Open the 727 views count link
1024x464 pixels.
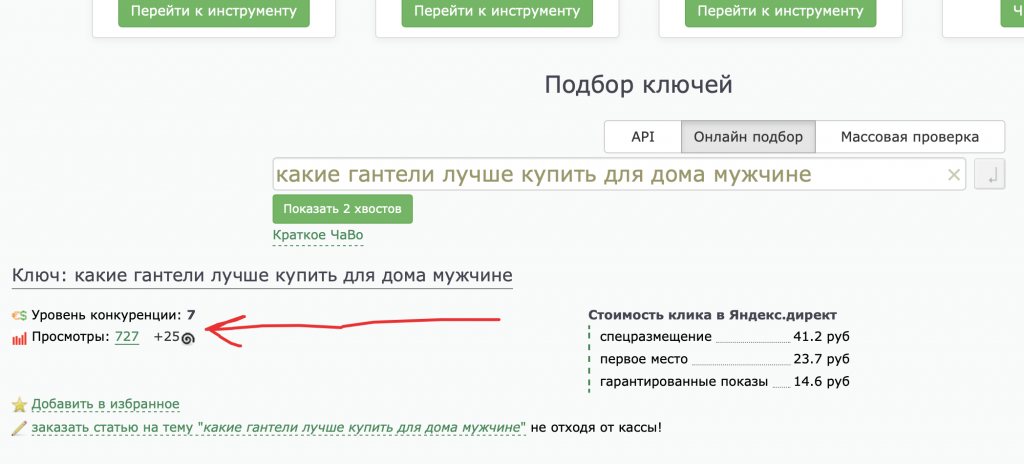[x=127, y=338]
